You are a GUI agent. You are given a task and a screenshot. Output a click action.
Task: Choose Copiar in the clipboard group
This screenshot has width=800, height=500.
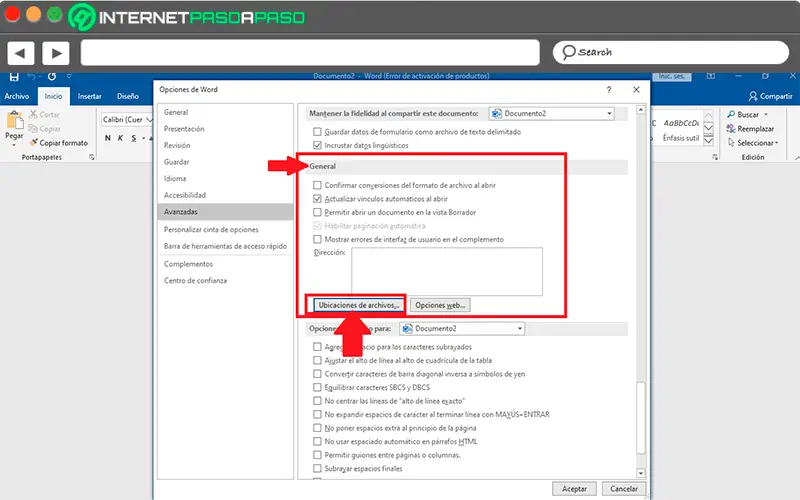44,129
